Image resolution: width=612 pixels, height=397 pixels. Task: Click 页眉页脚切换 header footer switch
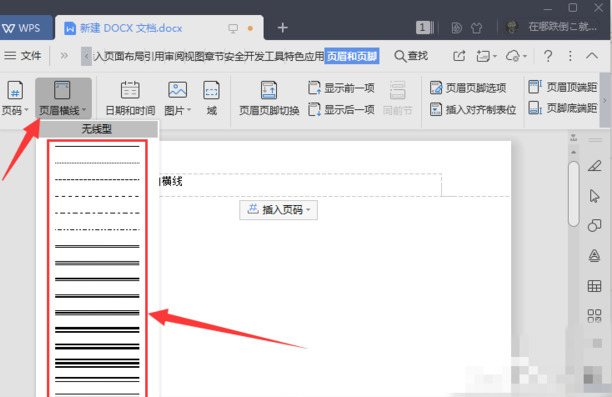click(x=269, y=98)
